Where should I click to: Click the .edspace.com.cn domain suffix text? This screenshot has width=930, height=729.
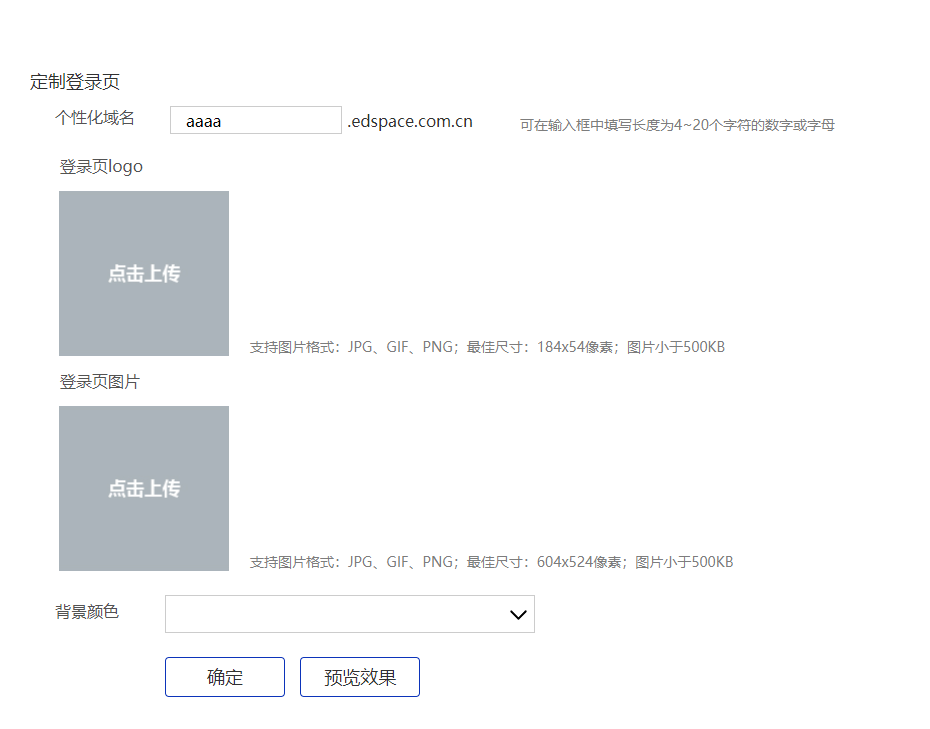click(410, 122)
